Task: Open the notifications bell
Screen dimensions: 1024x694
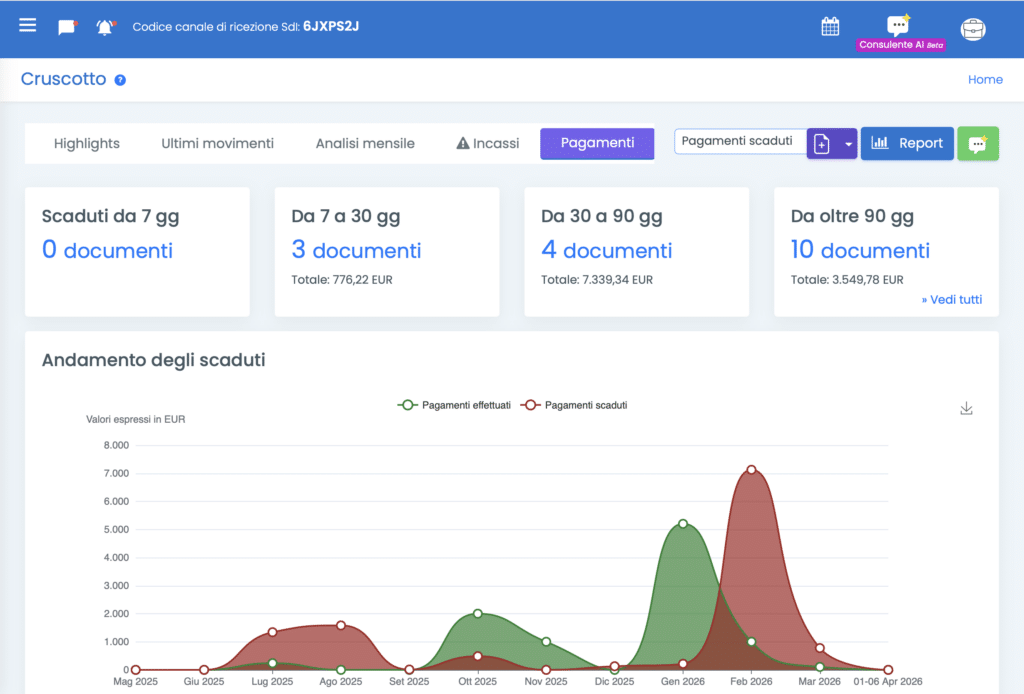Action: 105,27
